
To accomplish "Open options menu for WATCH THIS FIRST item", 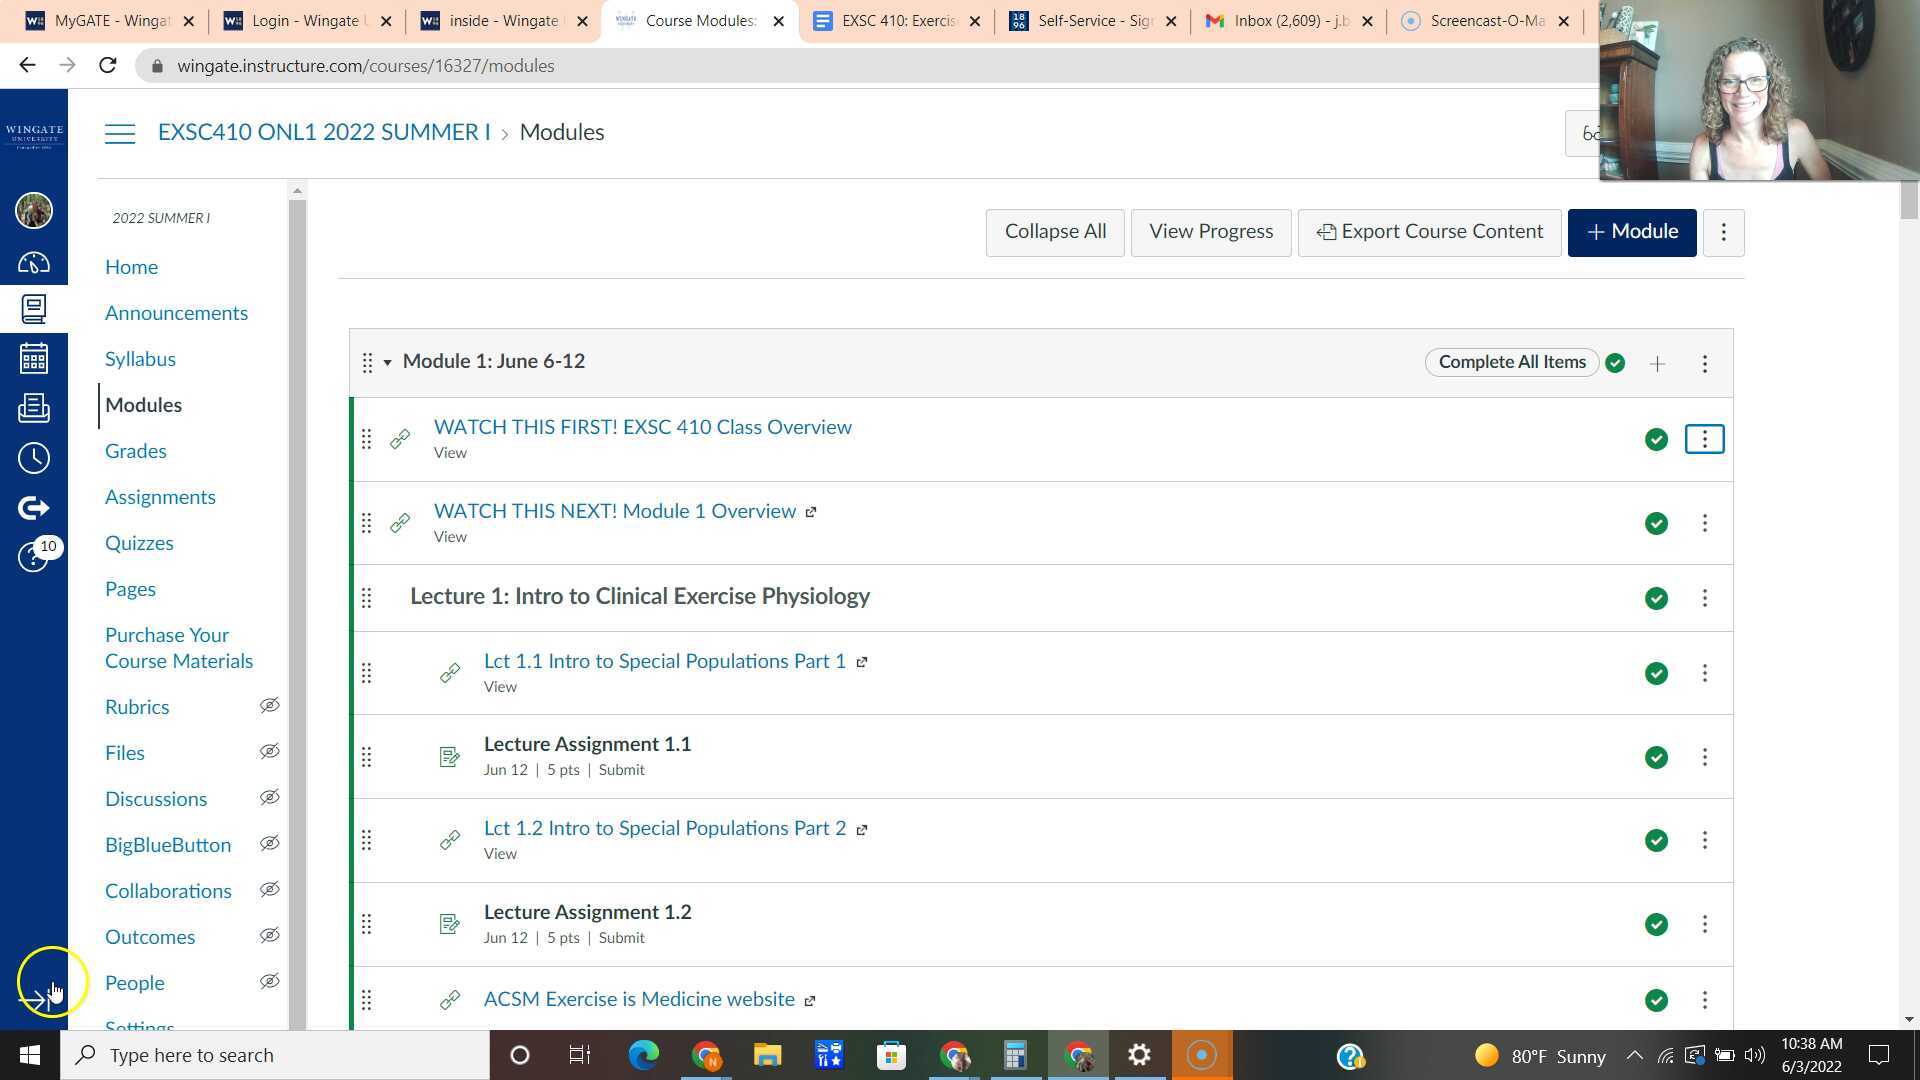I will (1705, 438).
